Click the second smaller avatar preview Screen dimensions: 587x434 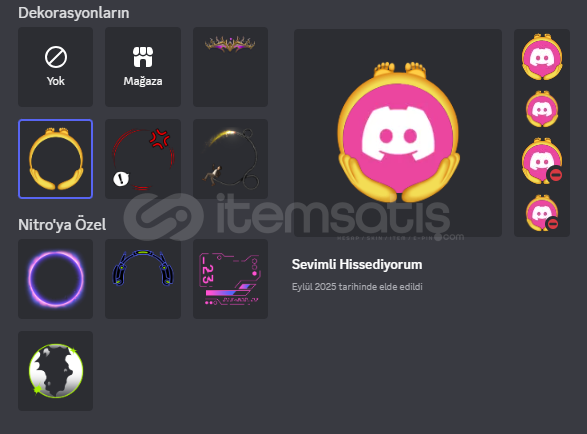click(x=542, y=109)
